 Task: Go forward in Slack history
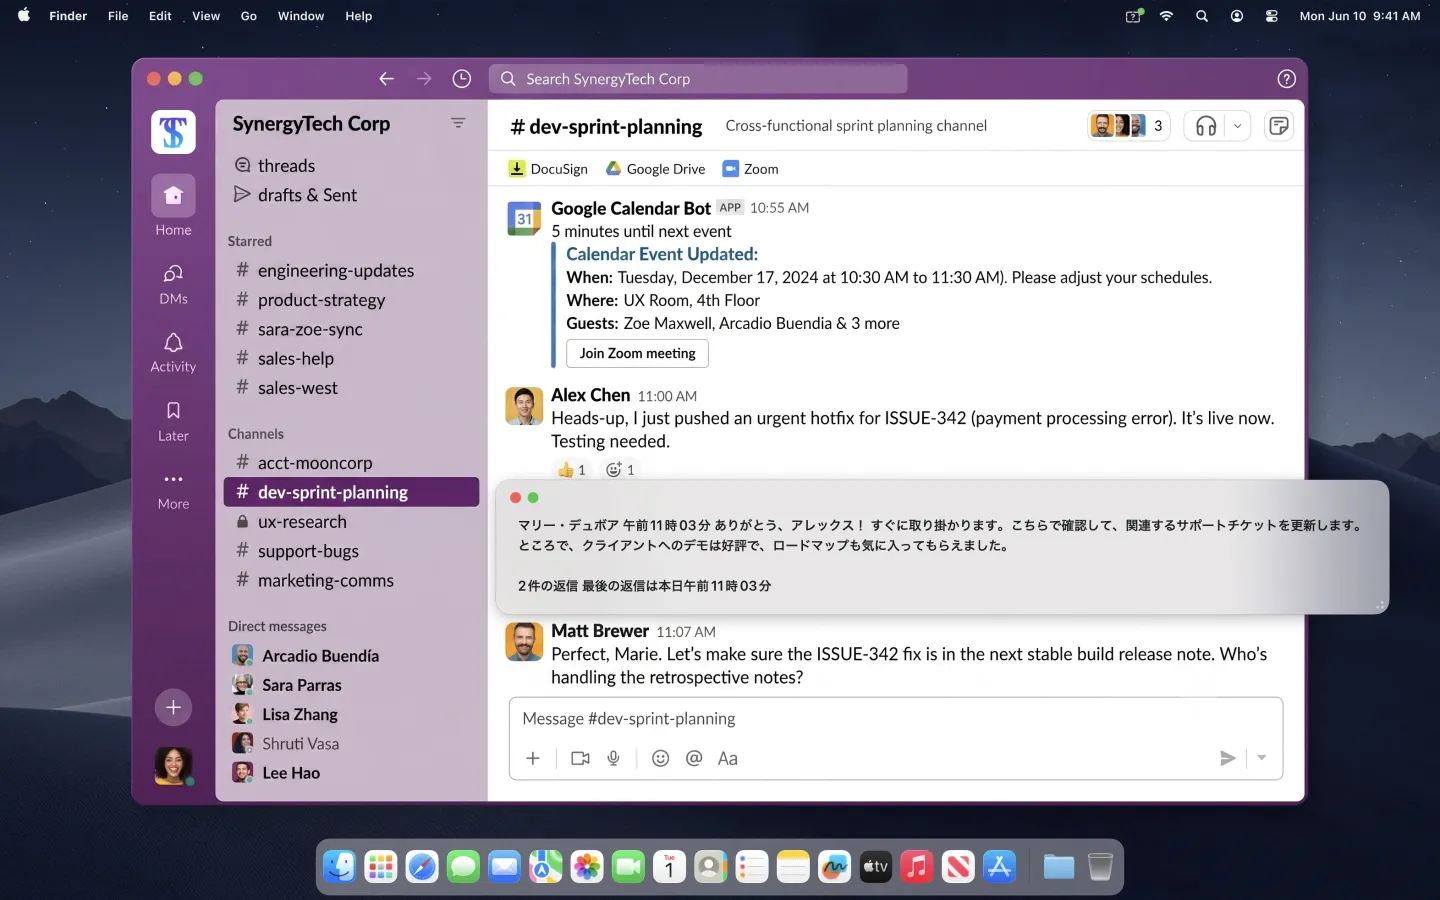tap(424, 79)
